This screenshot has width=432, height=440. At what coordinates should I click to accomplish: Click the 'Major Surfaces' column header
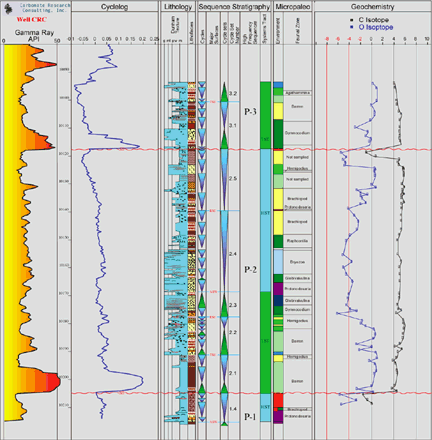213,34
